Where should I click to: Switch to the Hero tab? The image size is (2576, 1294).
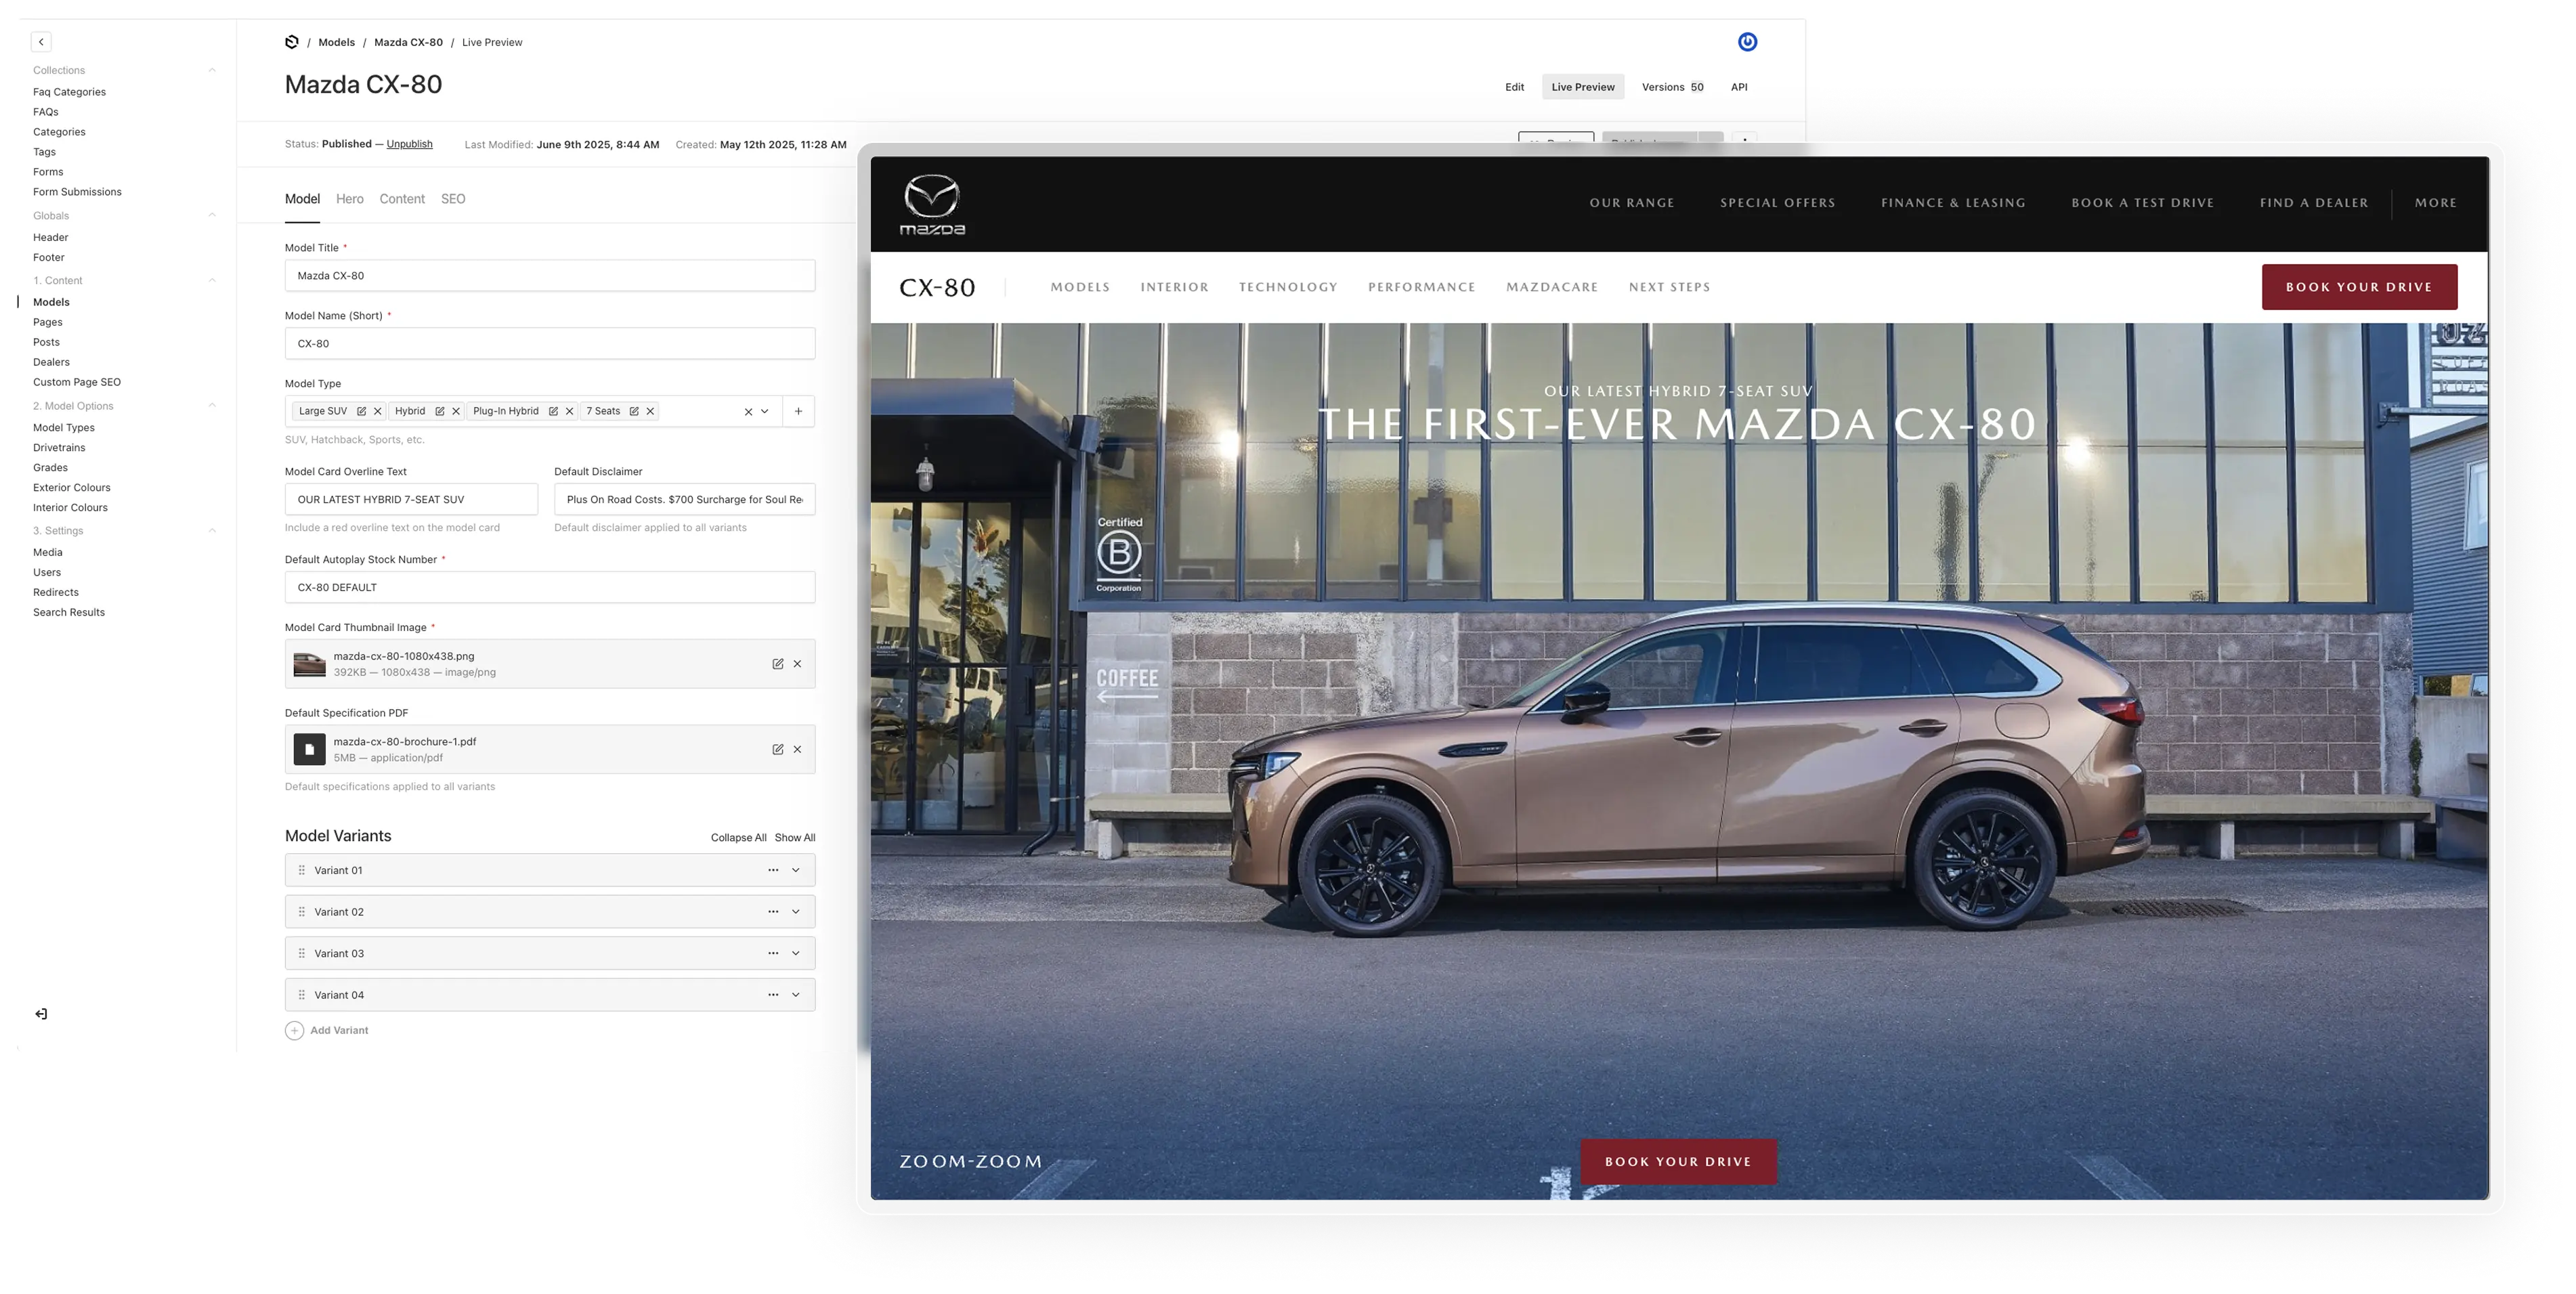click(x=350, y=199)
